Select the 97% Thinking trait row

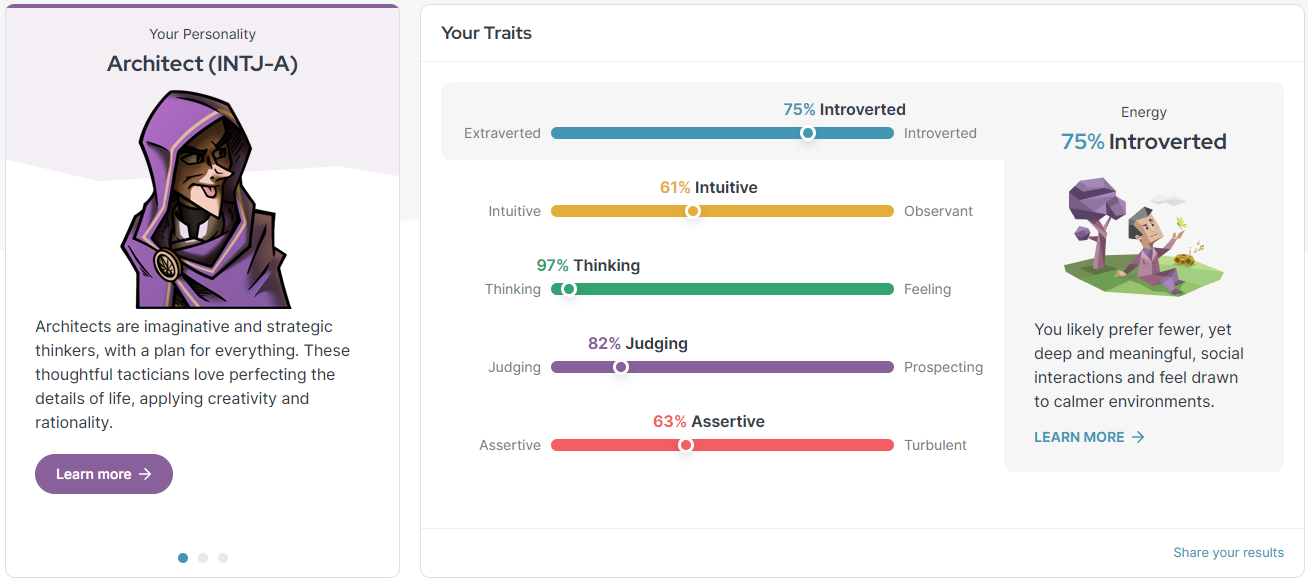(x=722, y=278)
